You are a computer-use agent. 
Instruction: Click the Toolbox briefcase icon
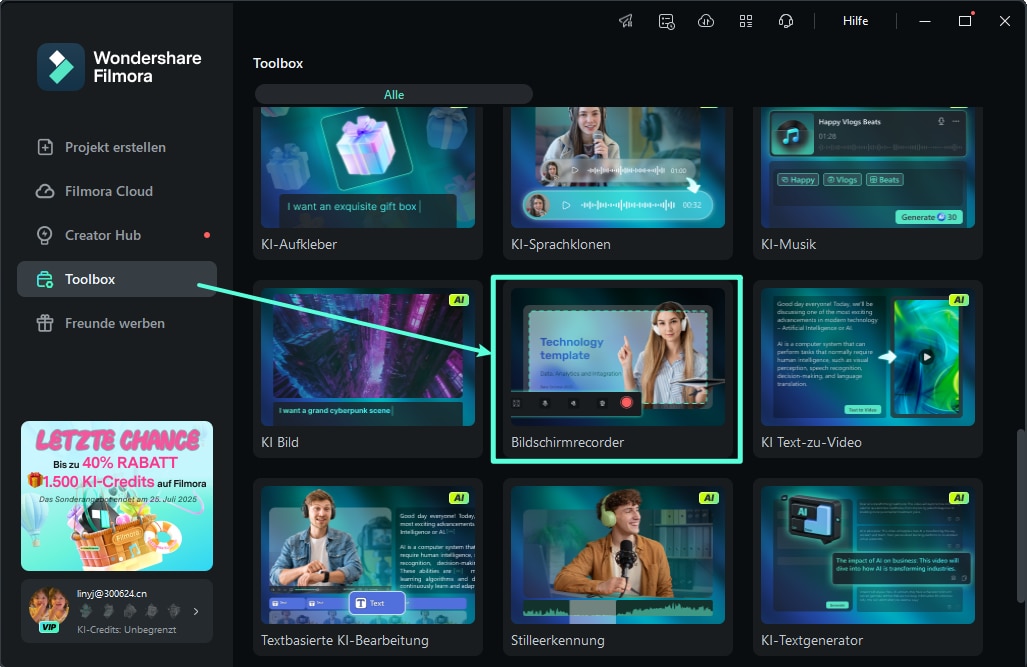tap(45, 280)
